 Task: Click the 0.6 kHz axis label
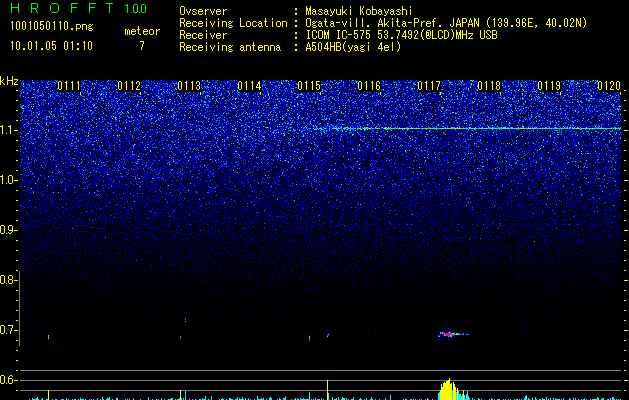(x=8, y=380)
